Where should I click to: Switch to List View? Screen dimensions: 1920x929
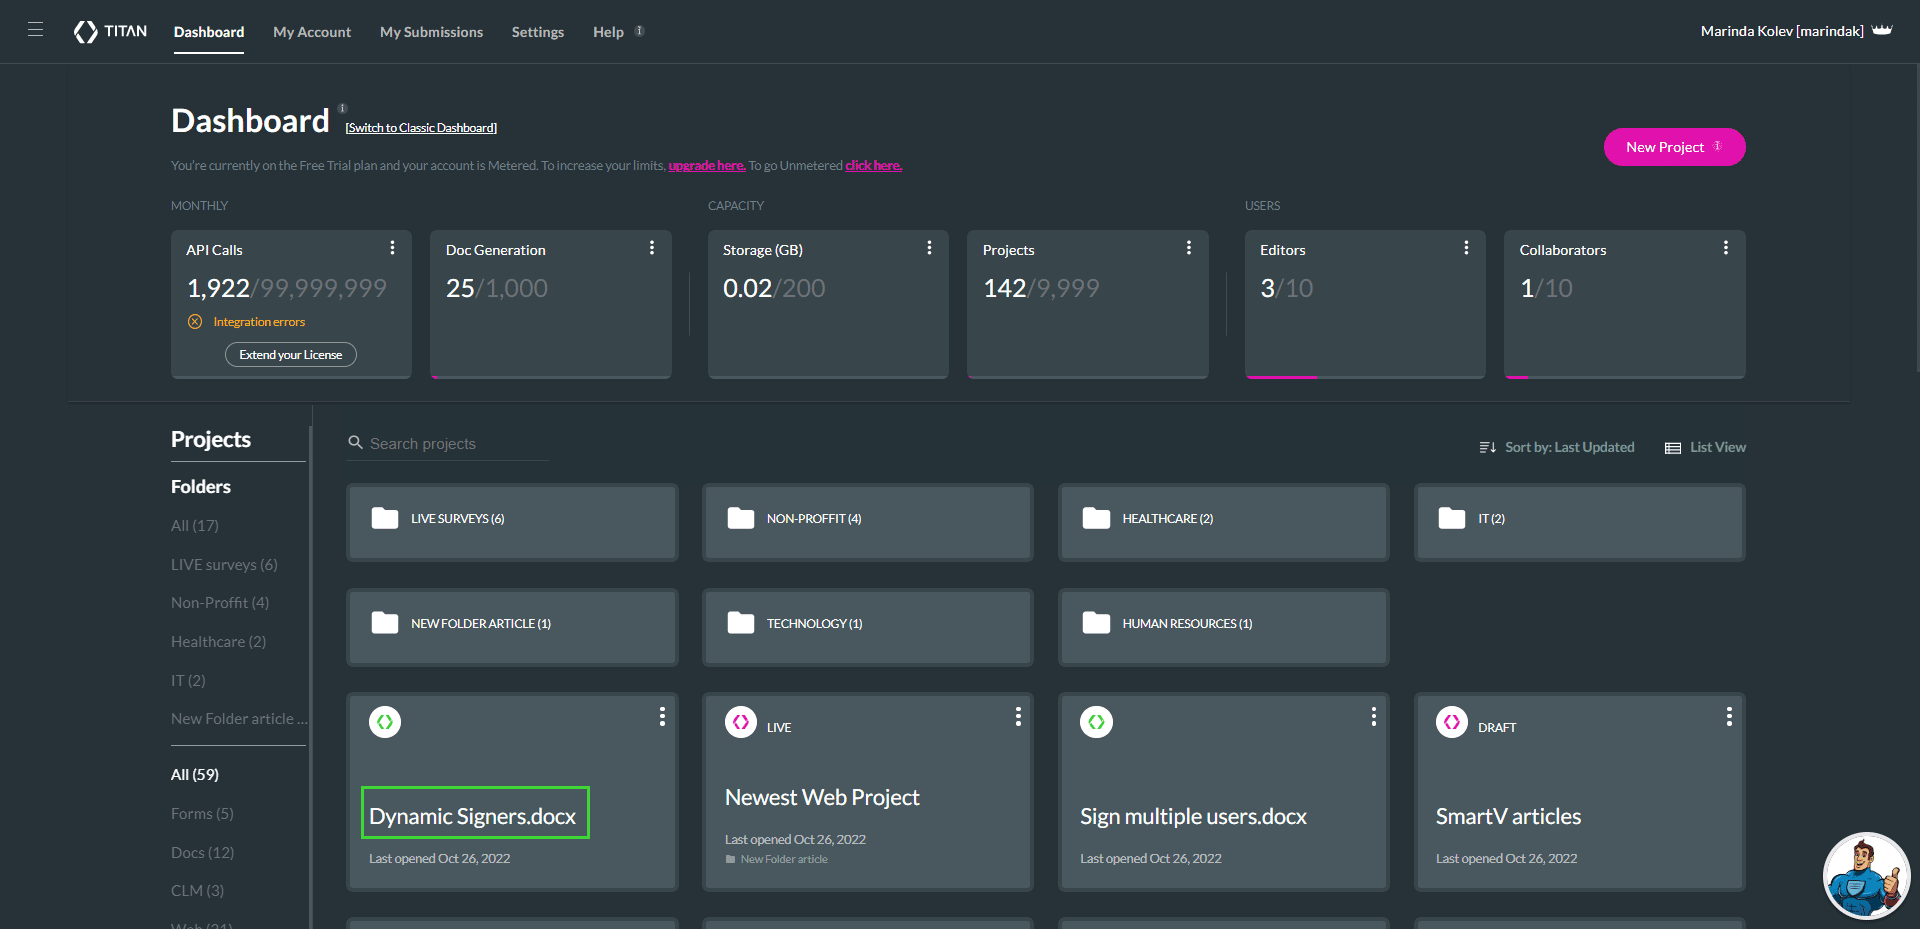(x=1705, y=447)
